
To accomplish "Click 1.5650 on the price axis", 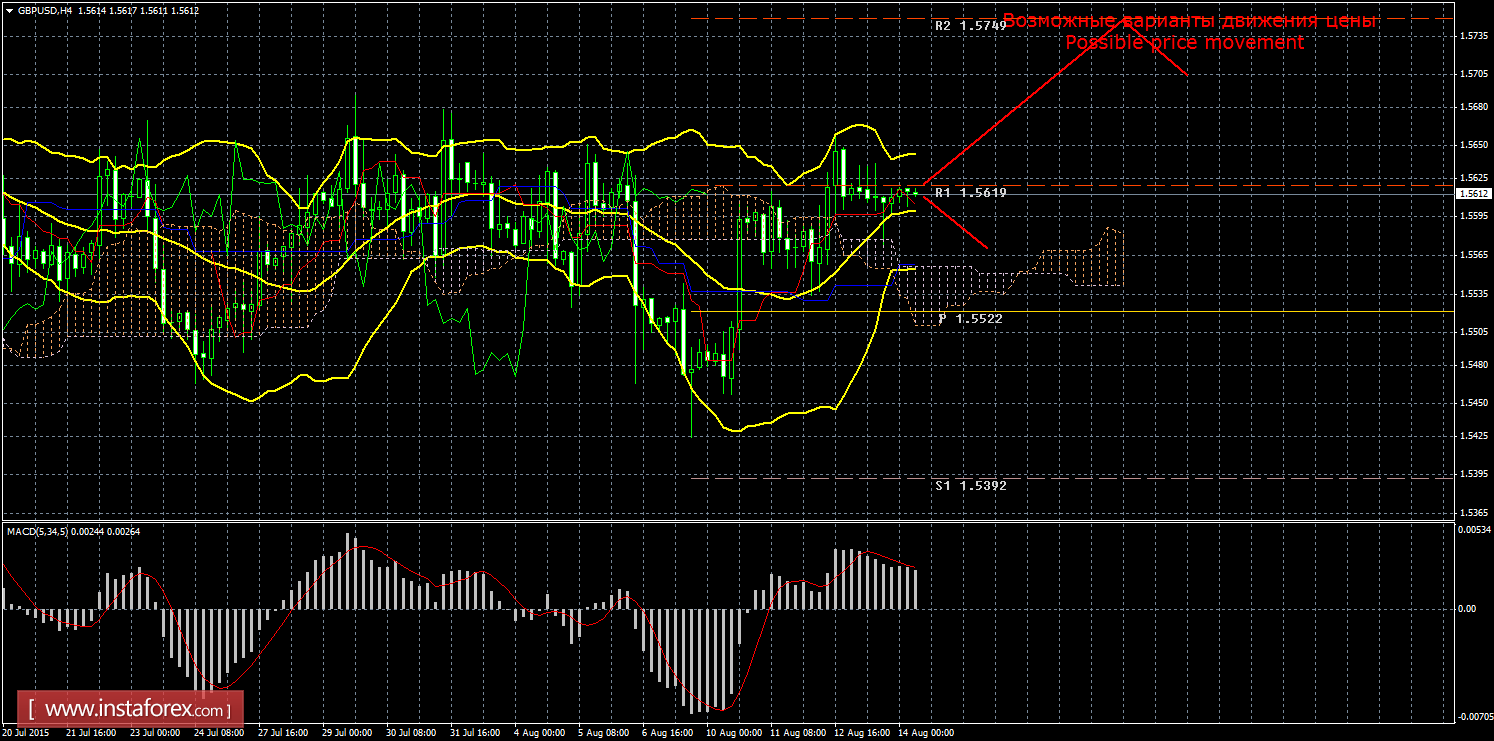I will [x=1472, y=145].
